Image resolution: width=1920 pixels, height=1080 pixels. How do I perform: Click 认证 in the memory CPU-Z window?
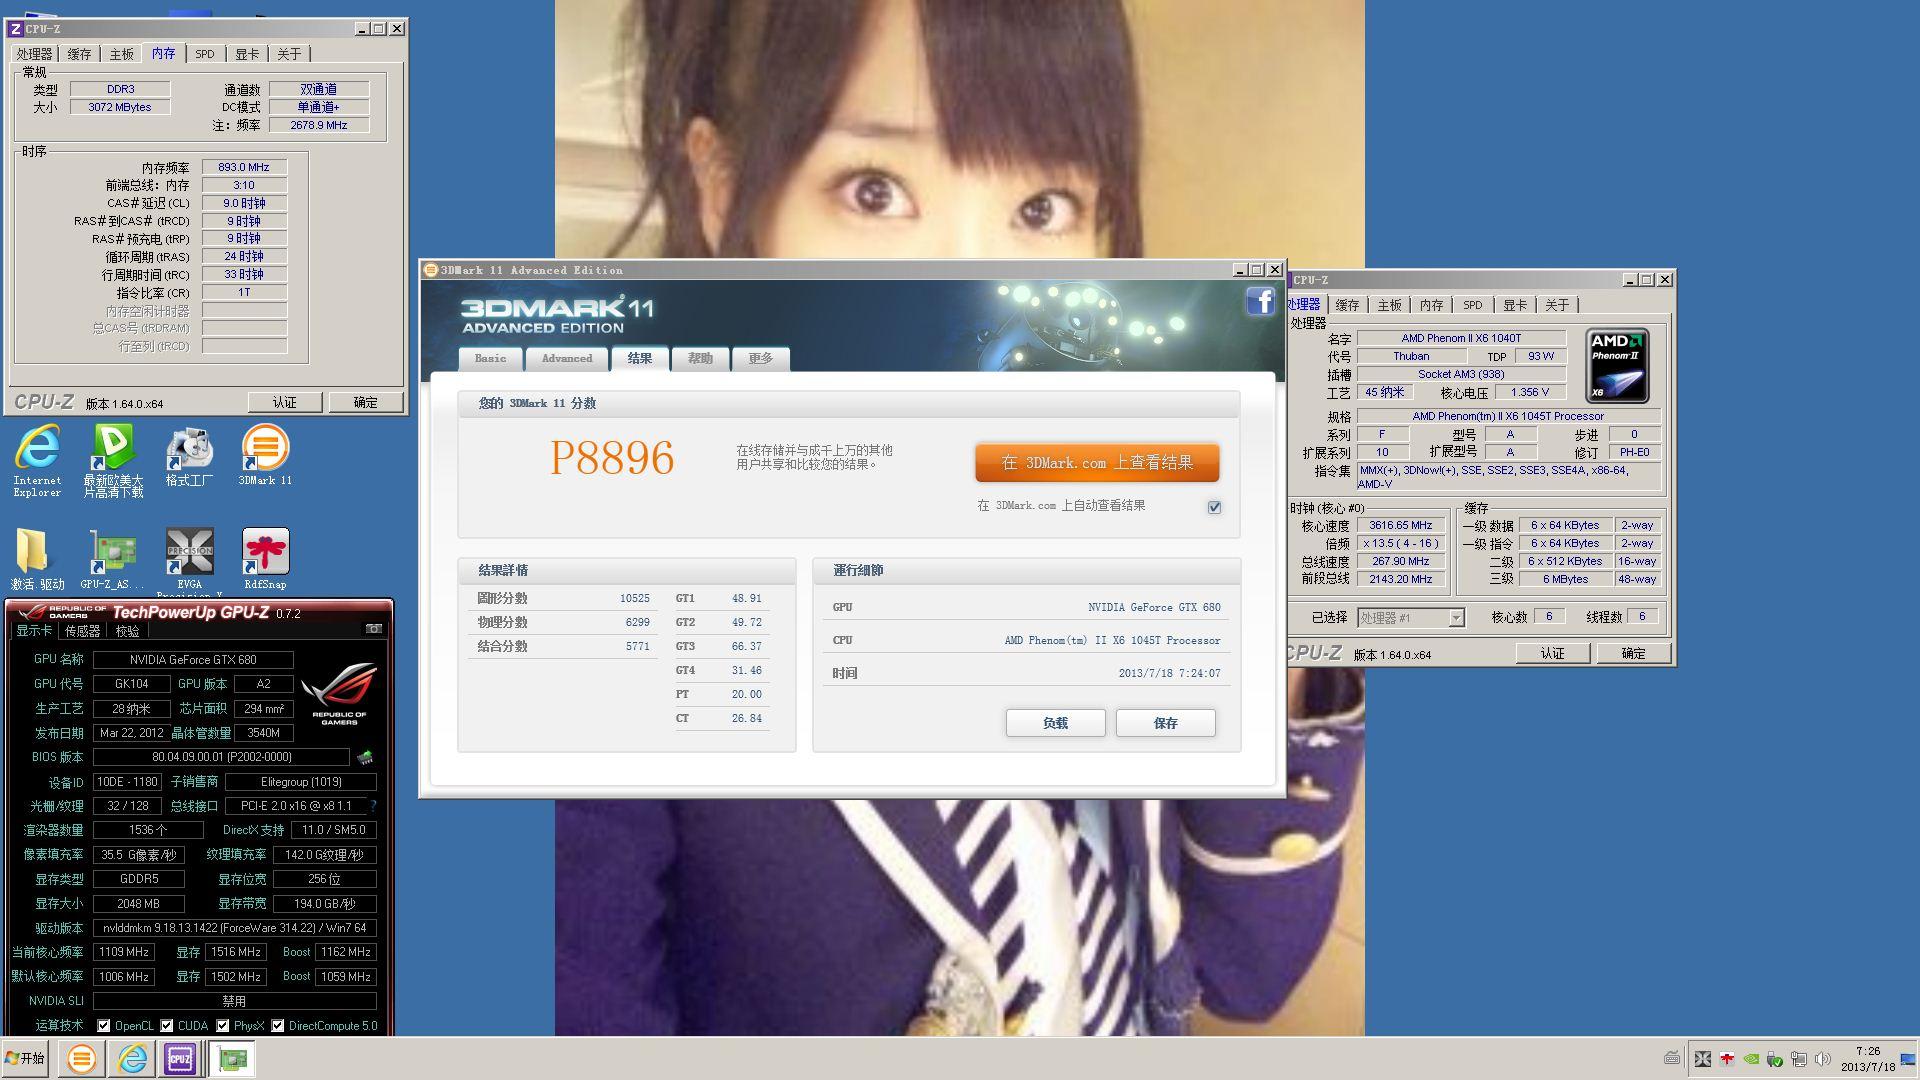coord(285,402)
